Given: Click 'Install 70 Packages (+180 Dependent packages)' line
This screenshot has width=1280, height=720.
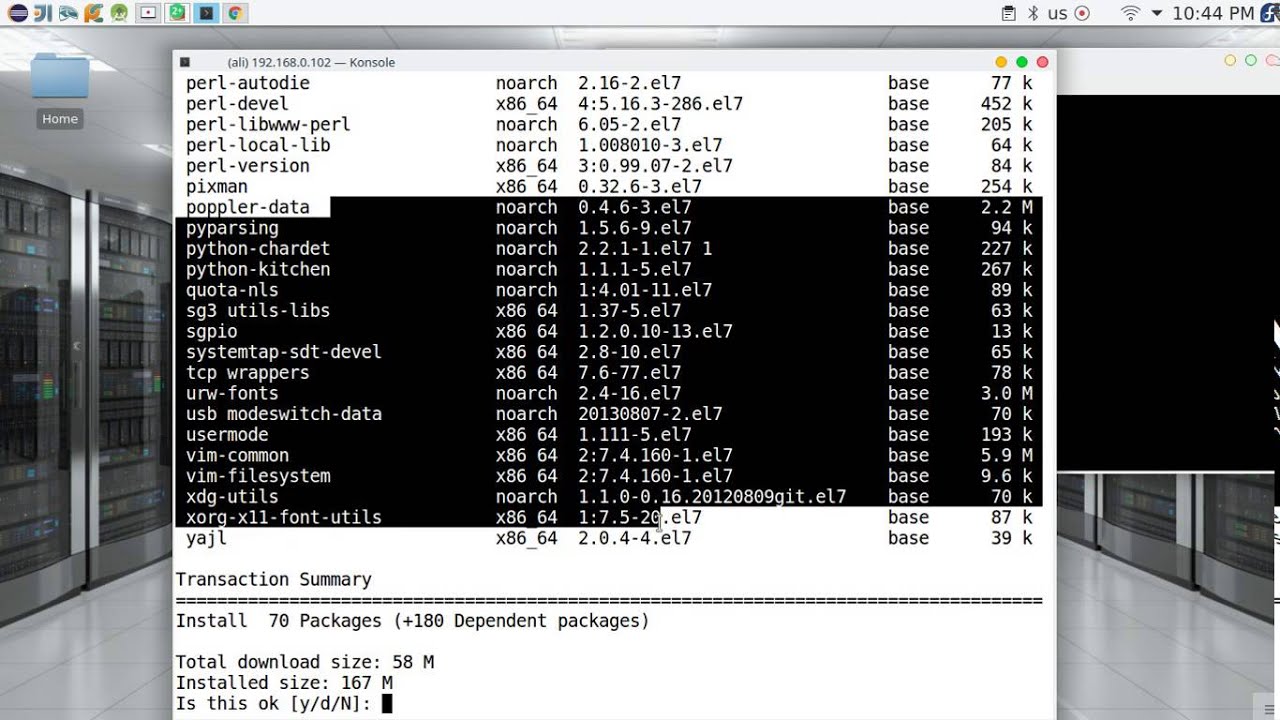Looking at the screenshot, I should point(412,621).
